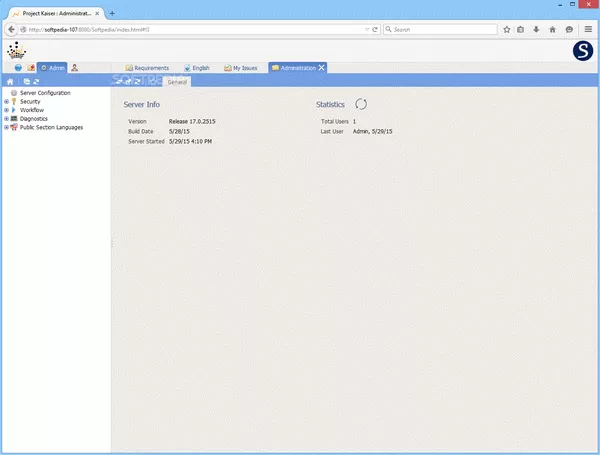Viewport: 600px width, 455px height.
Task: Expand the Diagnostics tree node
Action: pyautogui.click(x=7, y=119)
